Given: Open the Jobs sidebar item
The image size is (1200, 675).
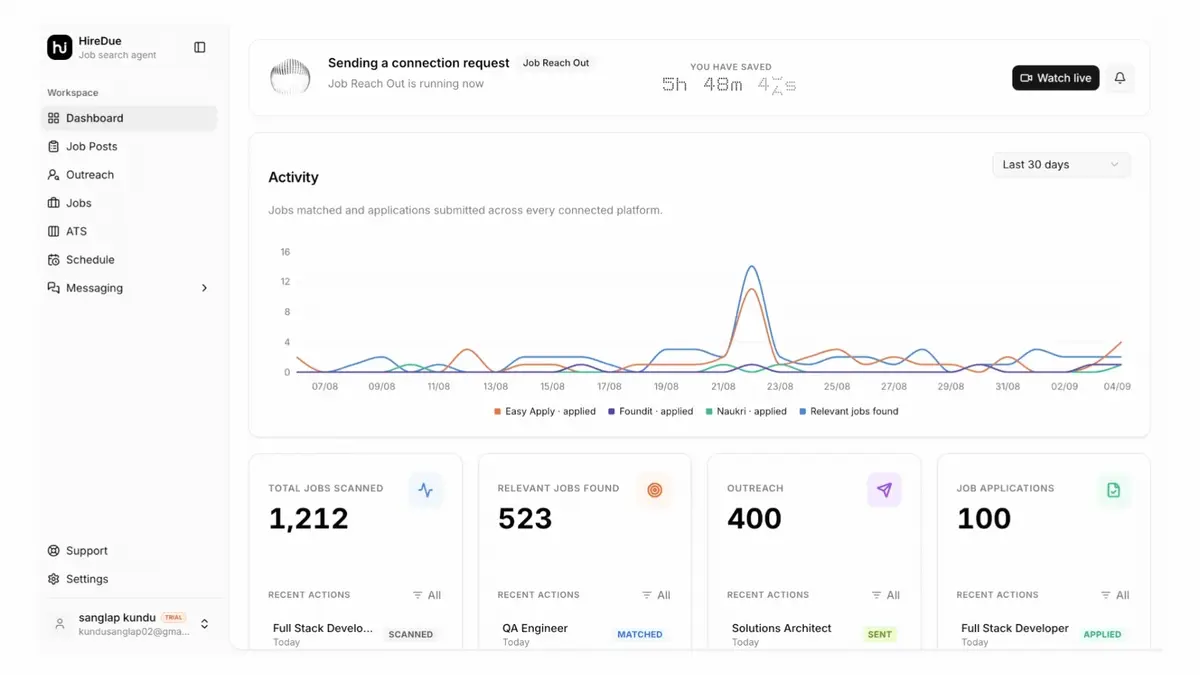Looking at the screenshot, I should click(x=129, y=203).
